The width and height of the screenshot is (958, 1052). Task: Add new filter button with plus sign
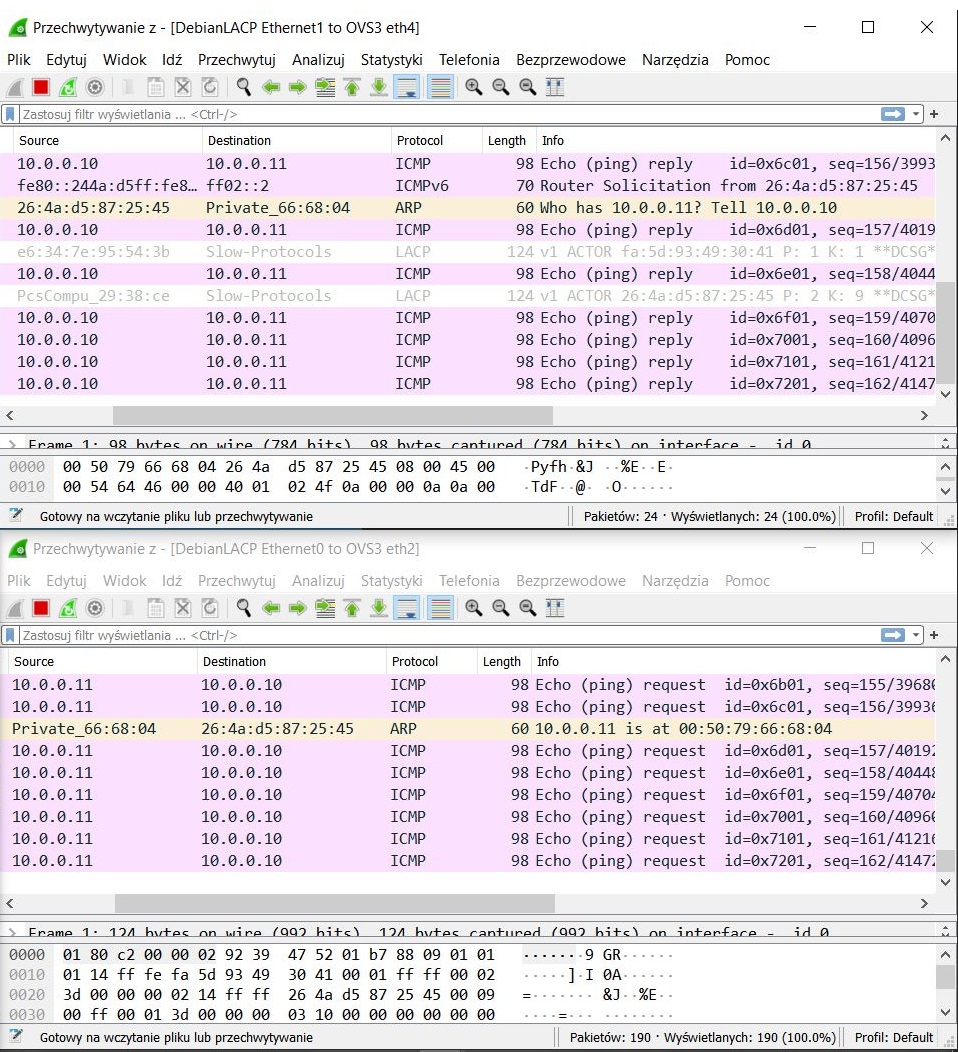(x=934, y=114)
